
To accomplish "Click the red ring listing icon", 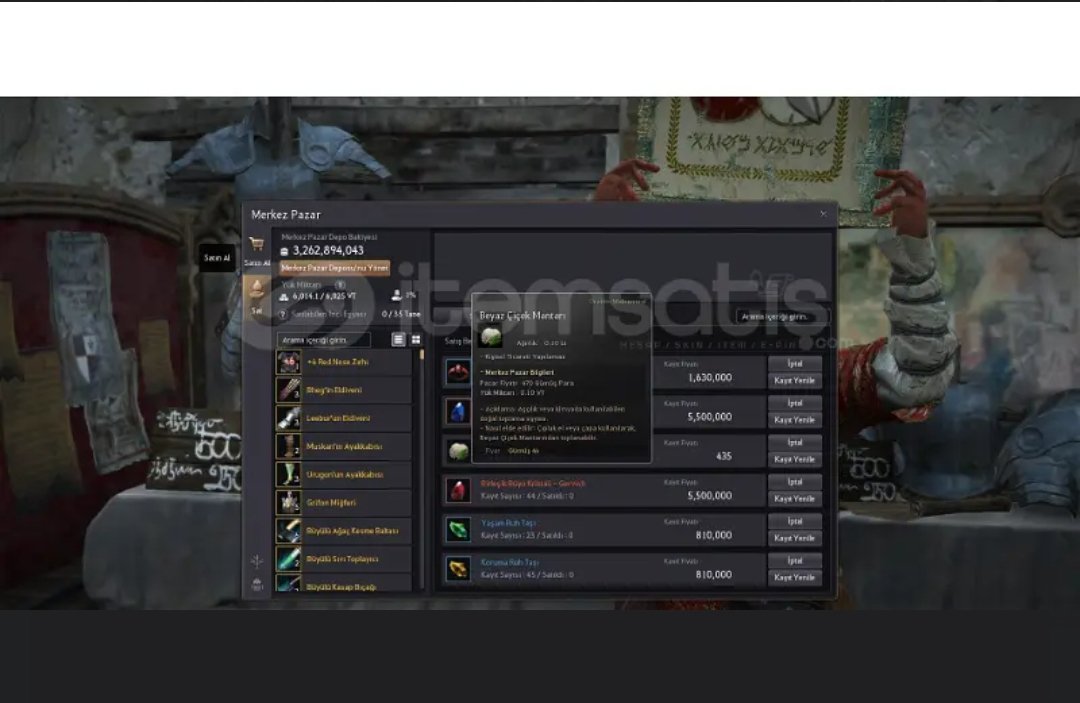I will pyautogui.click(x=458, y=373).
